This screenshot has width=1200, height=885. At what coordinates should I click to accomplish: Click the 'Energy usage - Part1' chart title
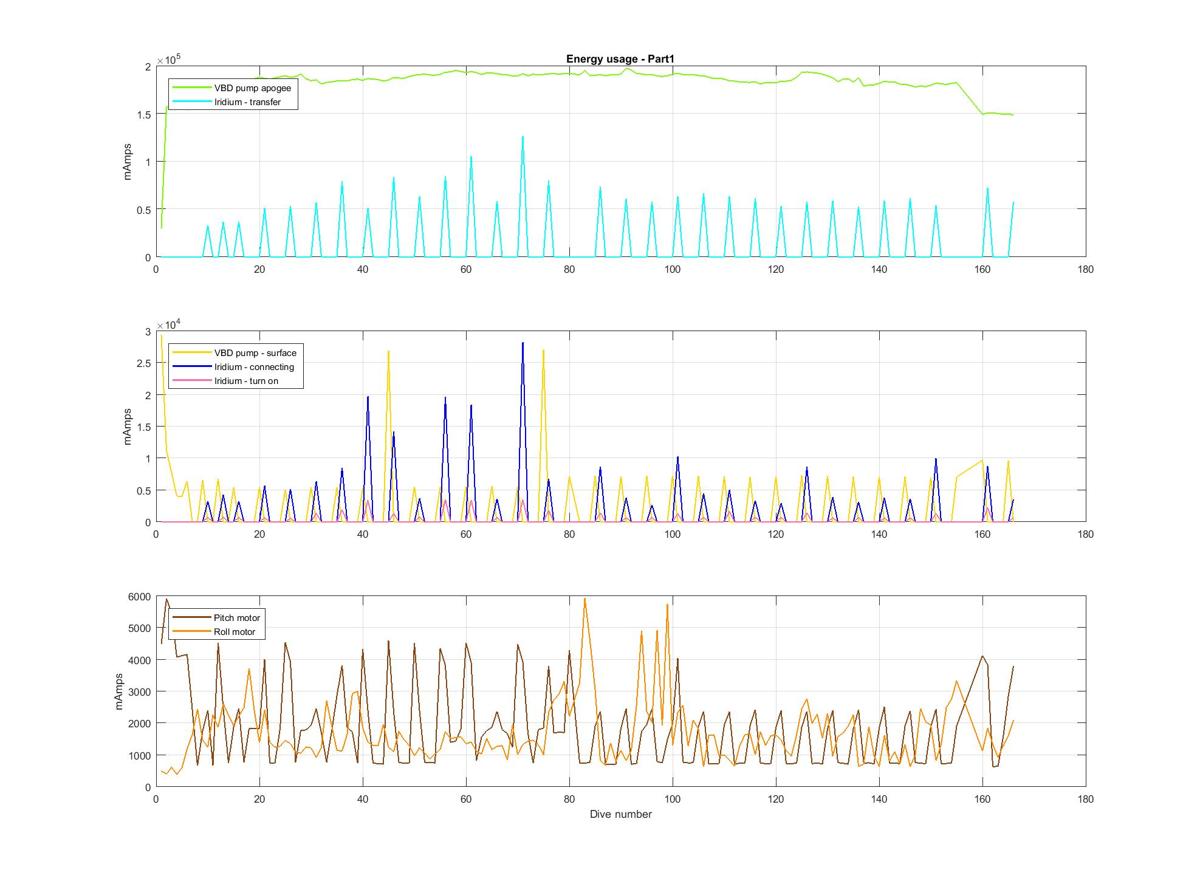pos(620,60)
